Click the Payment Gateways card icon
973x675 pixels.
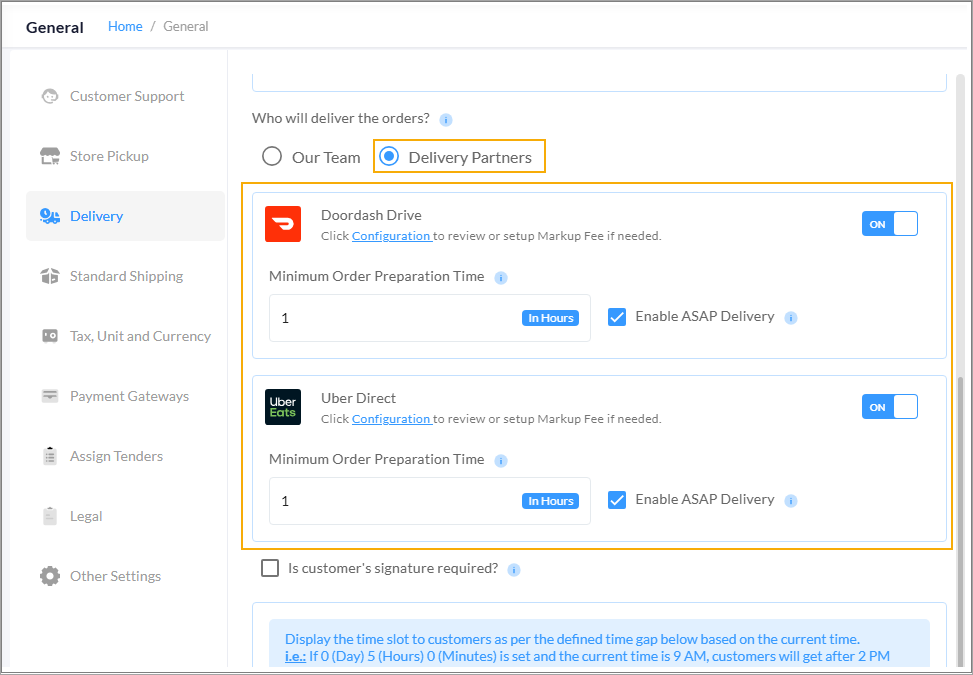[49, 396]
